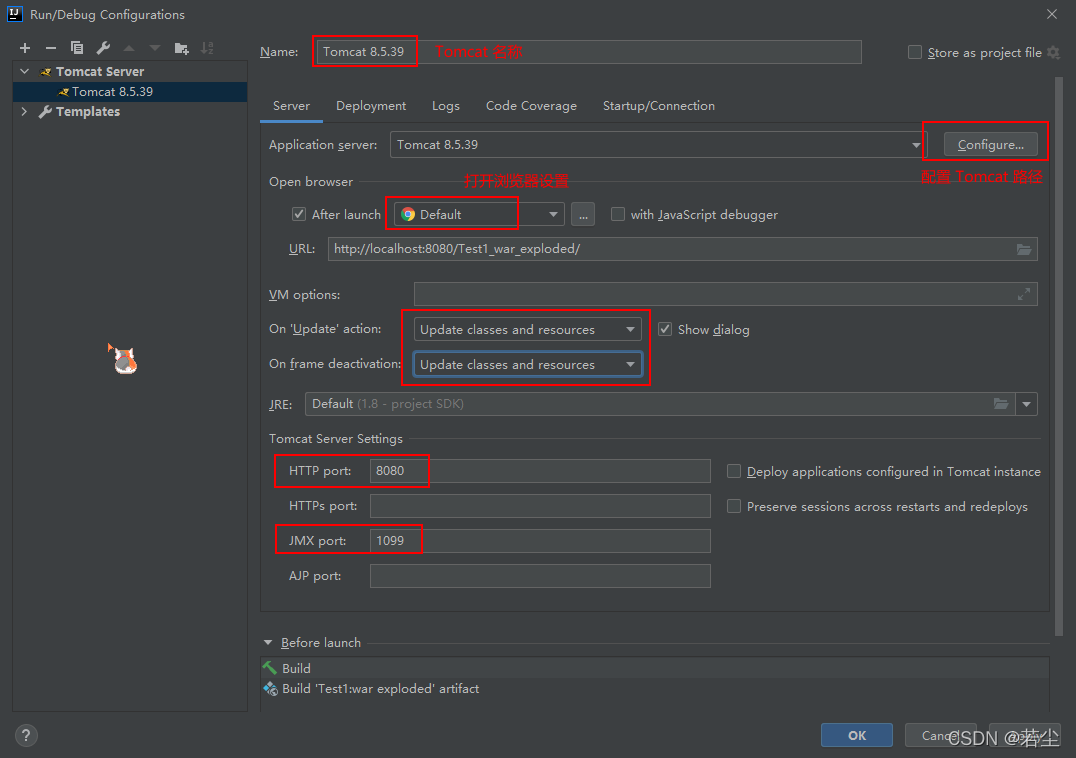
Task: Enable Deploy applications configured in Tomcat instance
Action: [734, 471]
